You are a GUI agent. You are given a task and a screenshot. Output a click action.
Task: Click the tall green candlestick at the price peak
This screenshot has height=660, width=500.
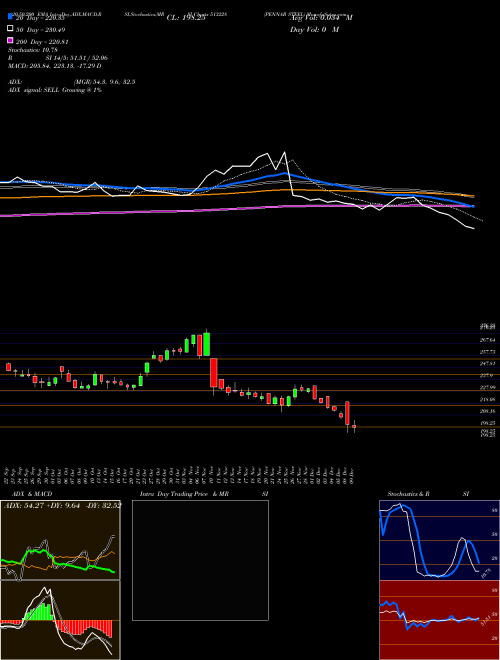(x=206, y=344)
